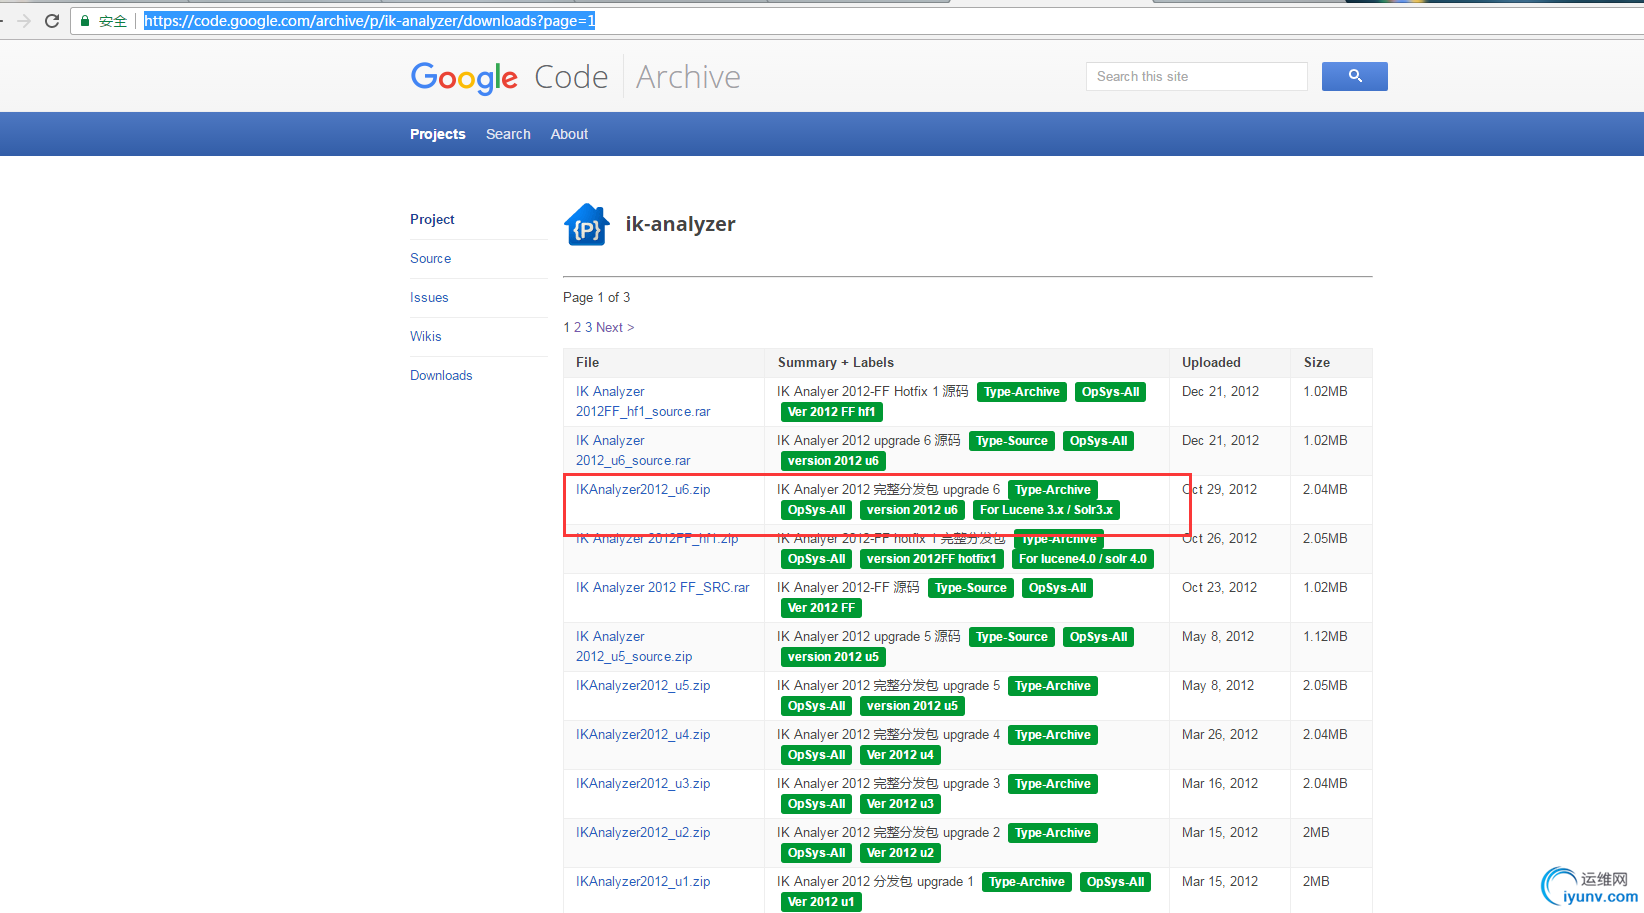Focus the Search this site field

(x=1196, y=76)
